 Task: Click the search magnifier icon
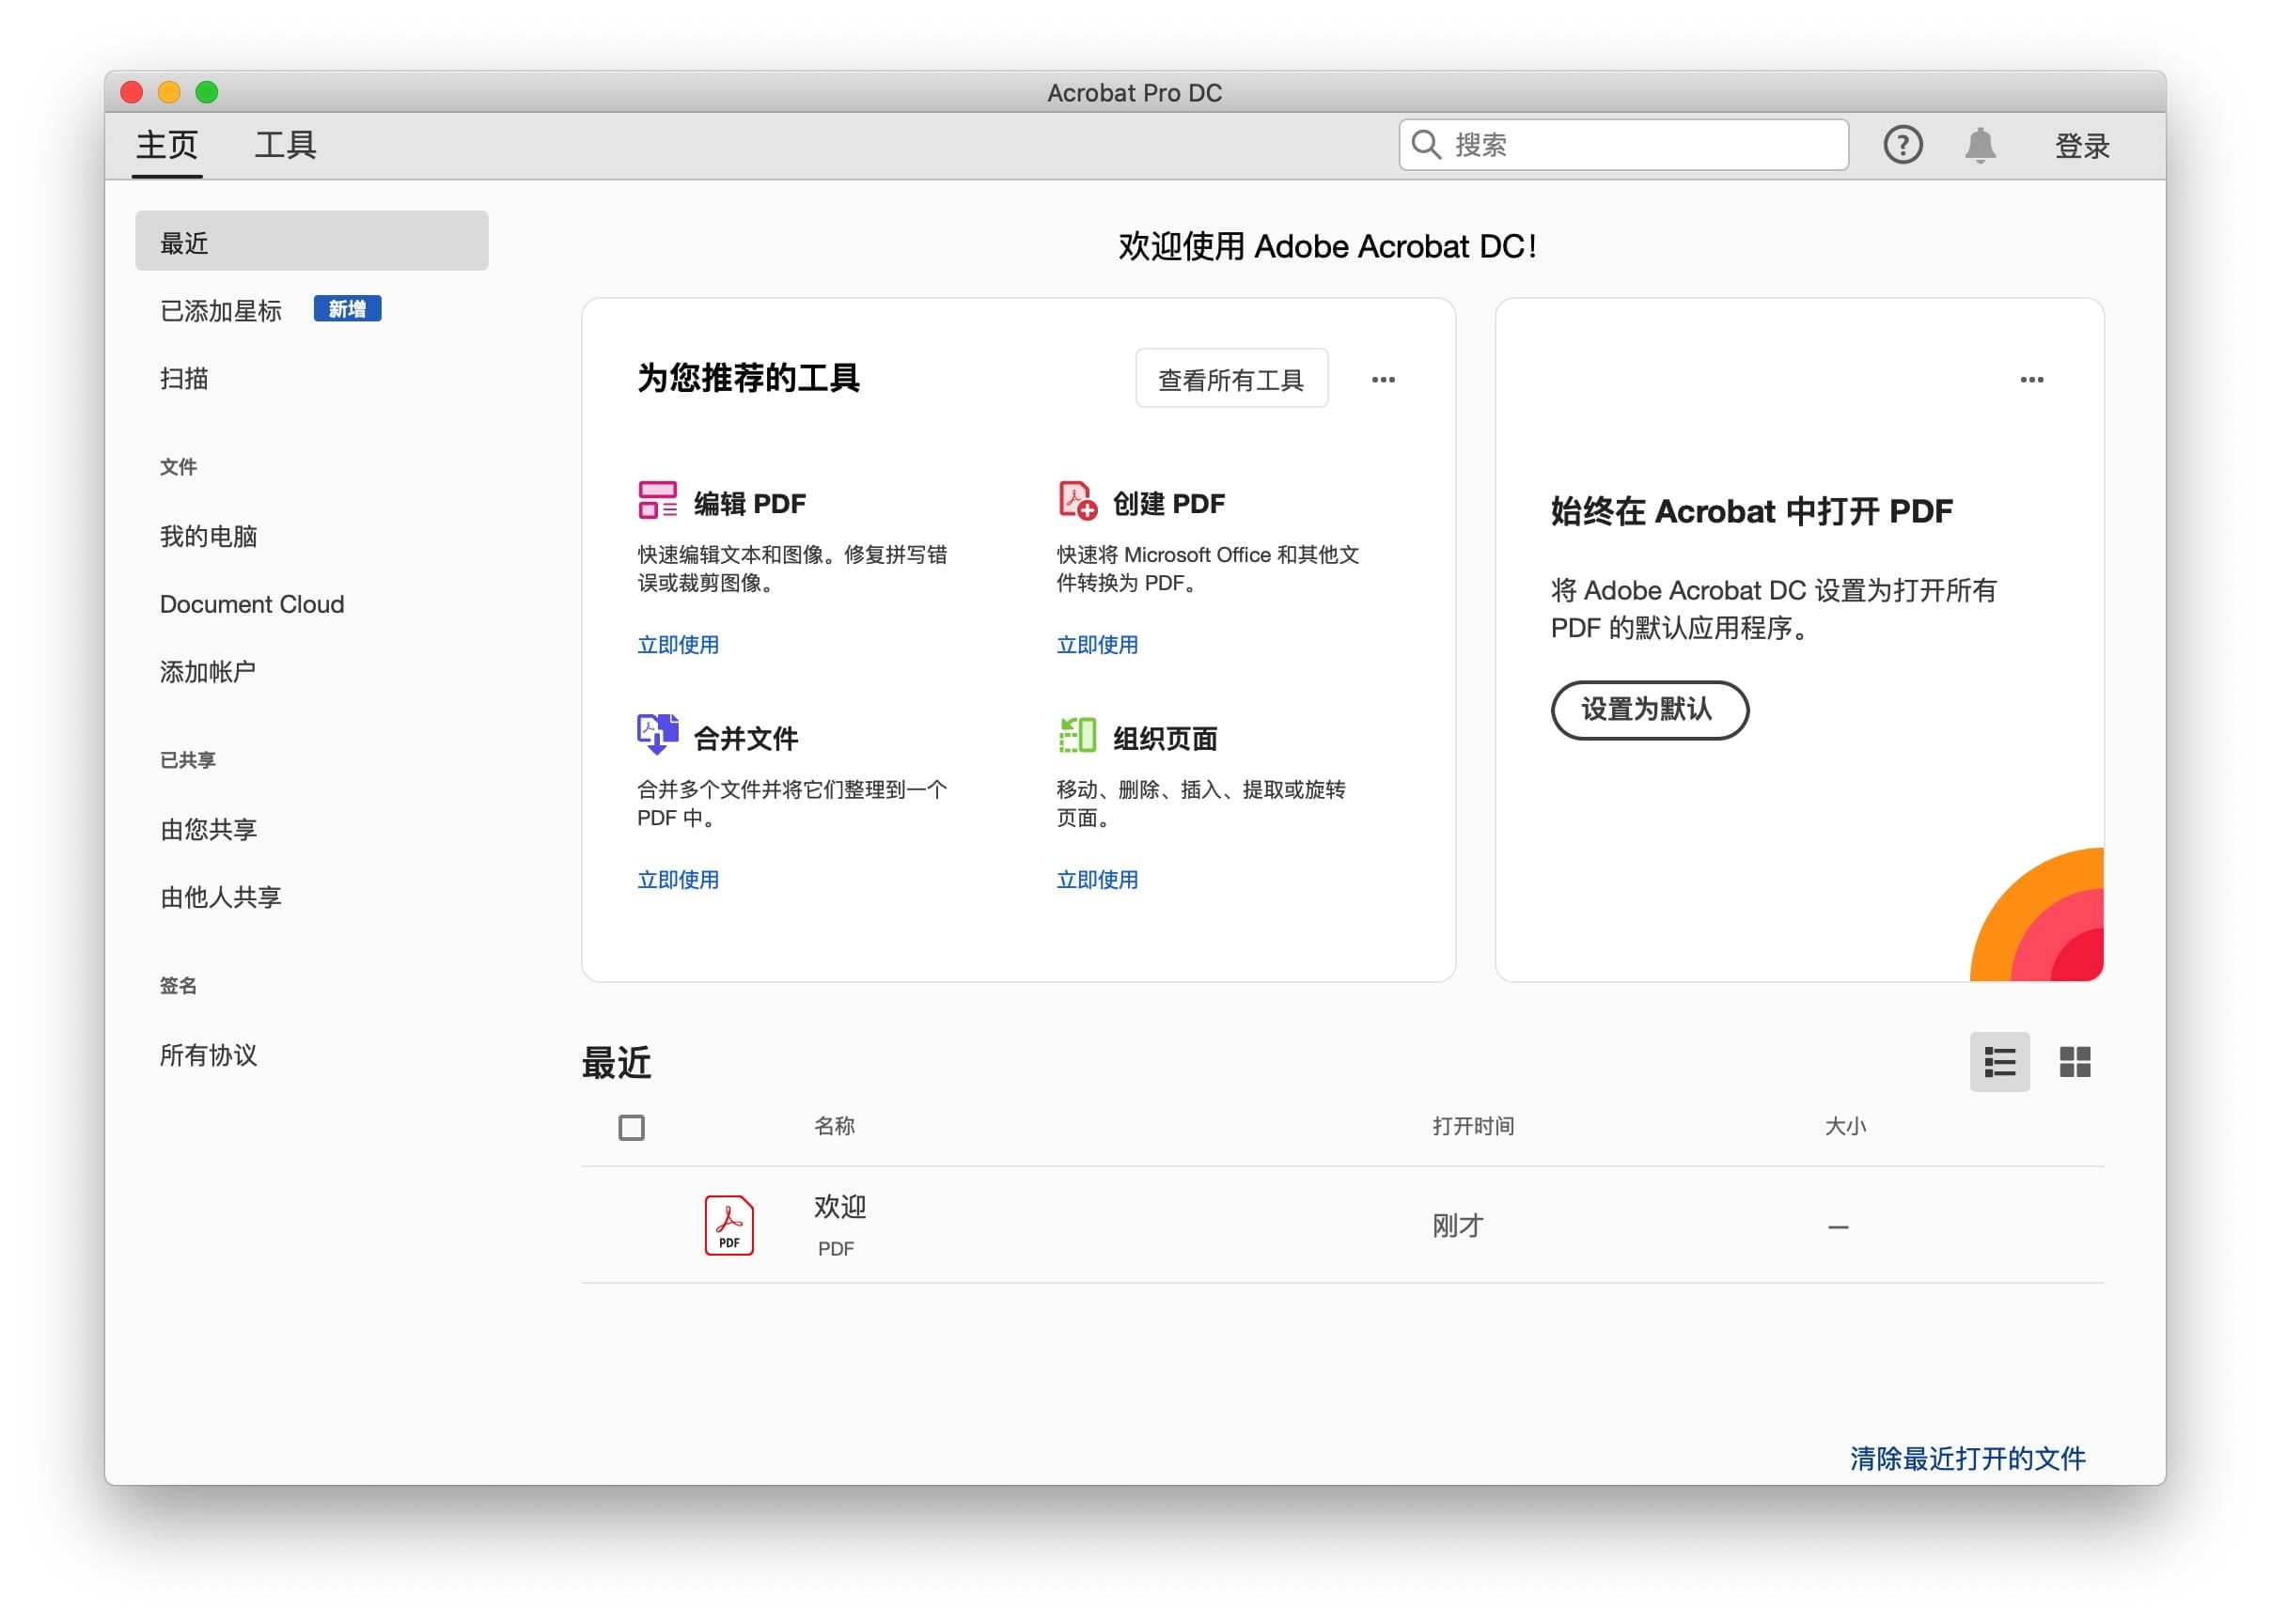coord(1425,145)
